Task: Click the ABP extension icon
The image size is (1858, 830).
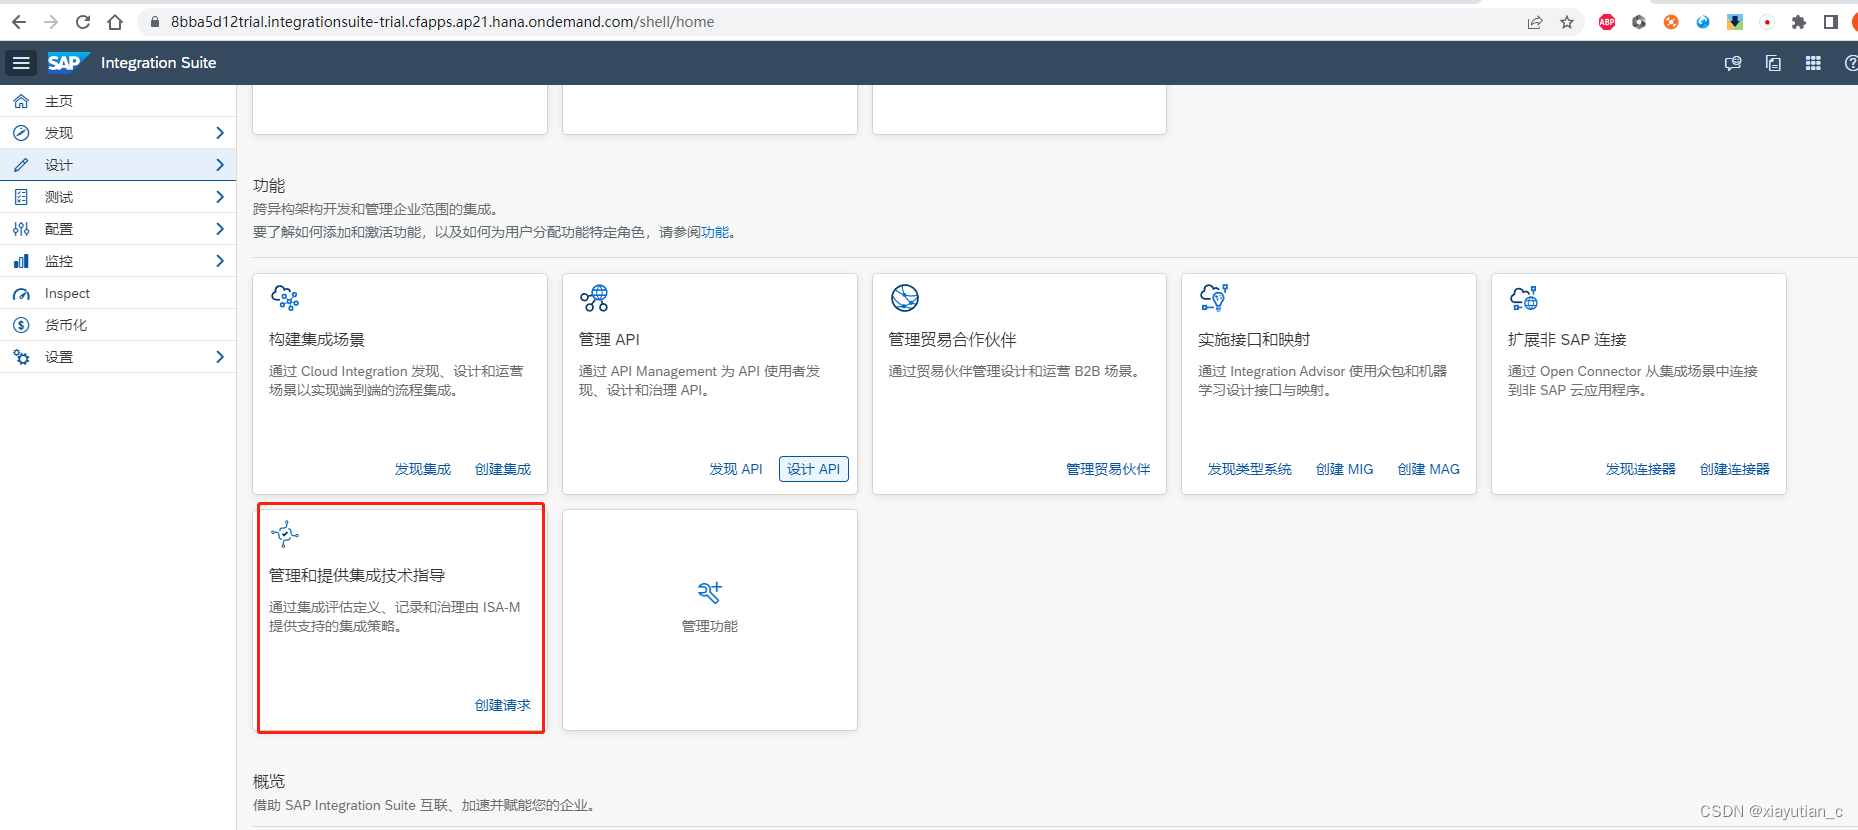Action: pyautogui.click(x=1607, y=22)
